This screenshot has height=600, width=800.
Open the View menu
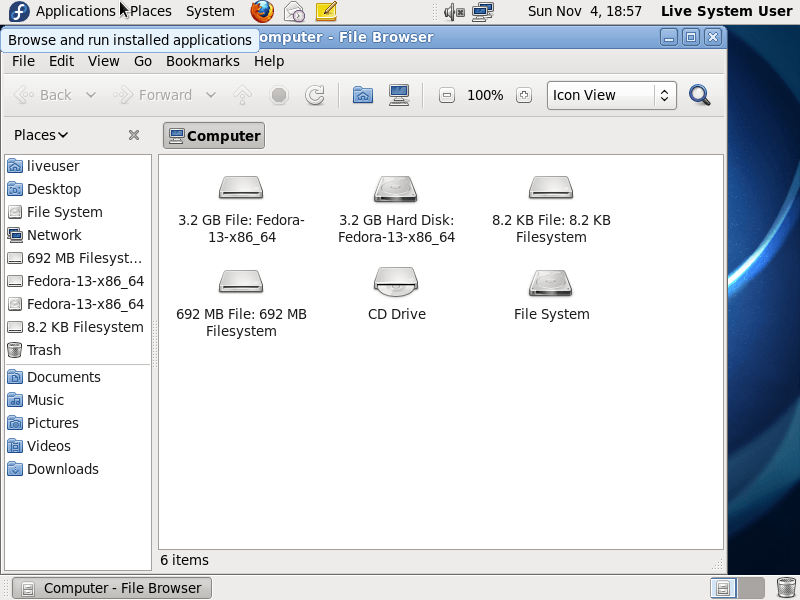pos(104,61)
